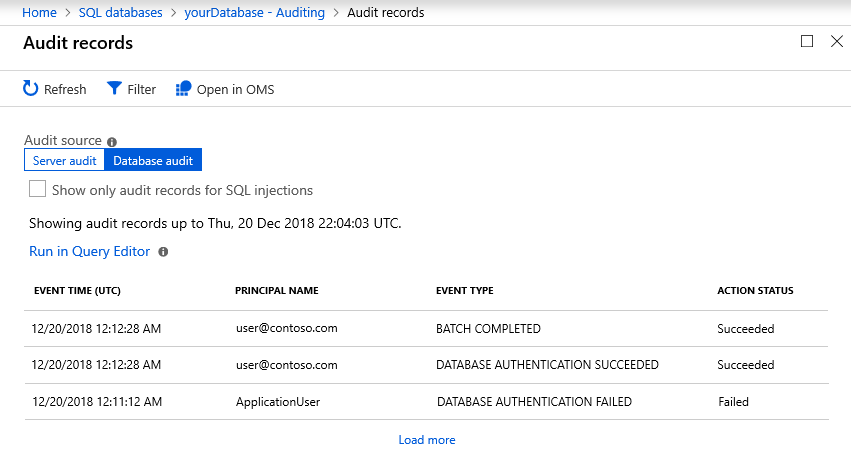Load more audit records
This screenshot has width=851, height=459.
coord(426,440)
